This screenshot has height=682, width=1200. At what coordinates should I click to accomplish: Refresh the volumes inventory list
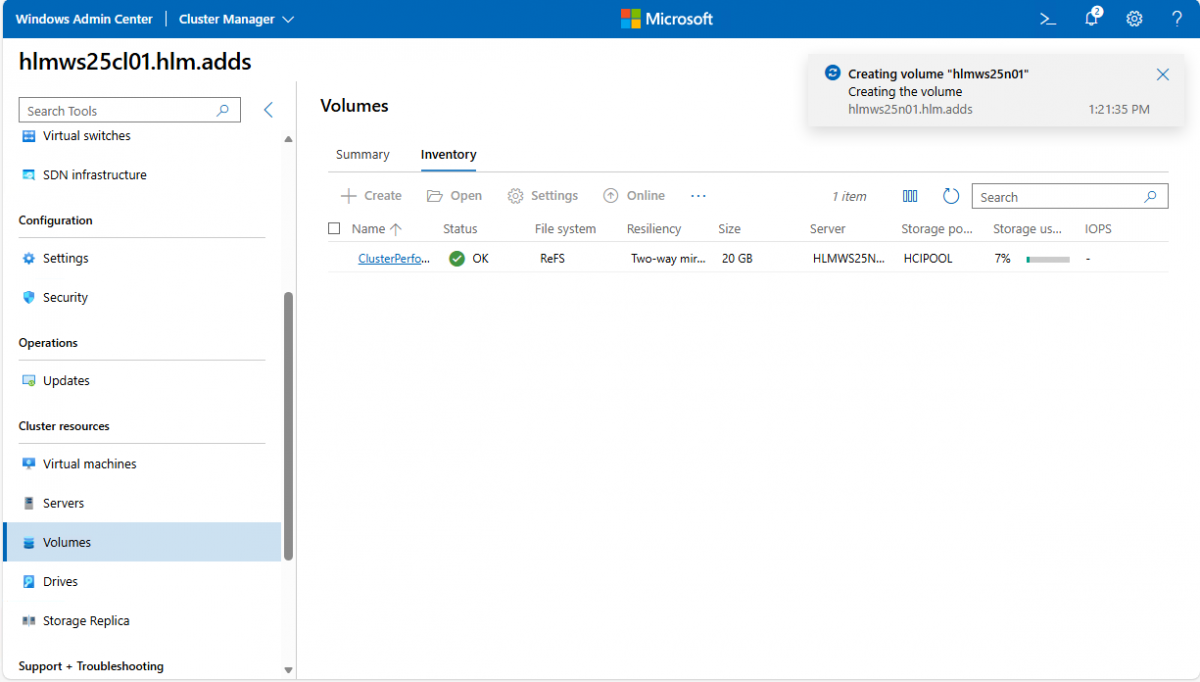tap(951, 196)
